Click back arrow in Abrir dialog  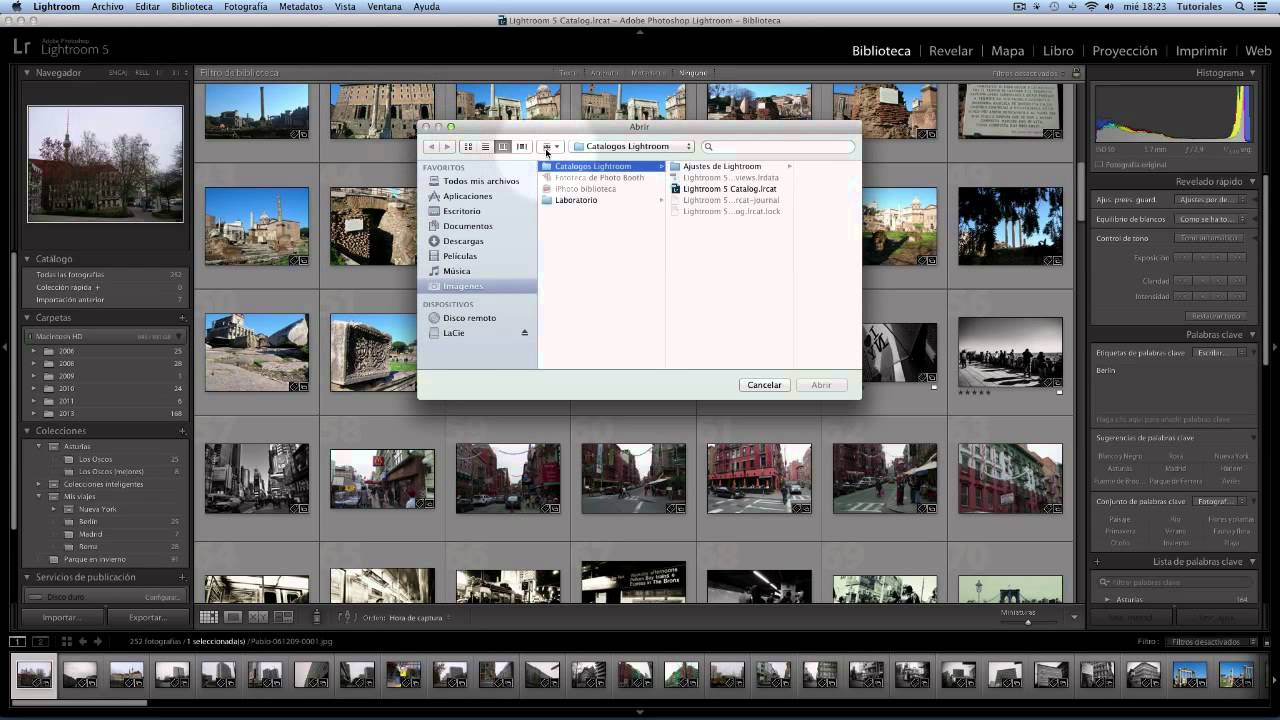(x=432, y=147)
